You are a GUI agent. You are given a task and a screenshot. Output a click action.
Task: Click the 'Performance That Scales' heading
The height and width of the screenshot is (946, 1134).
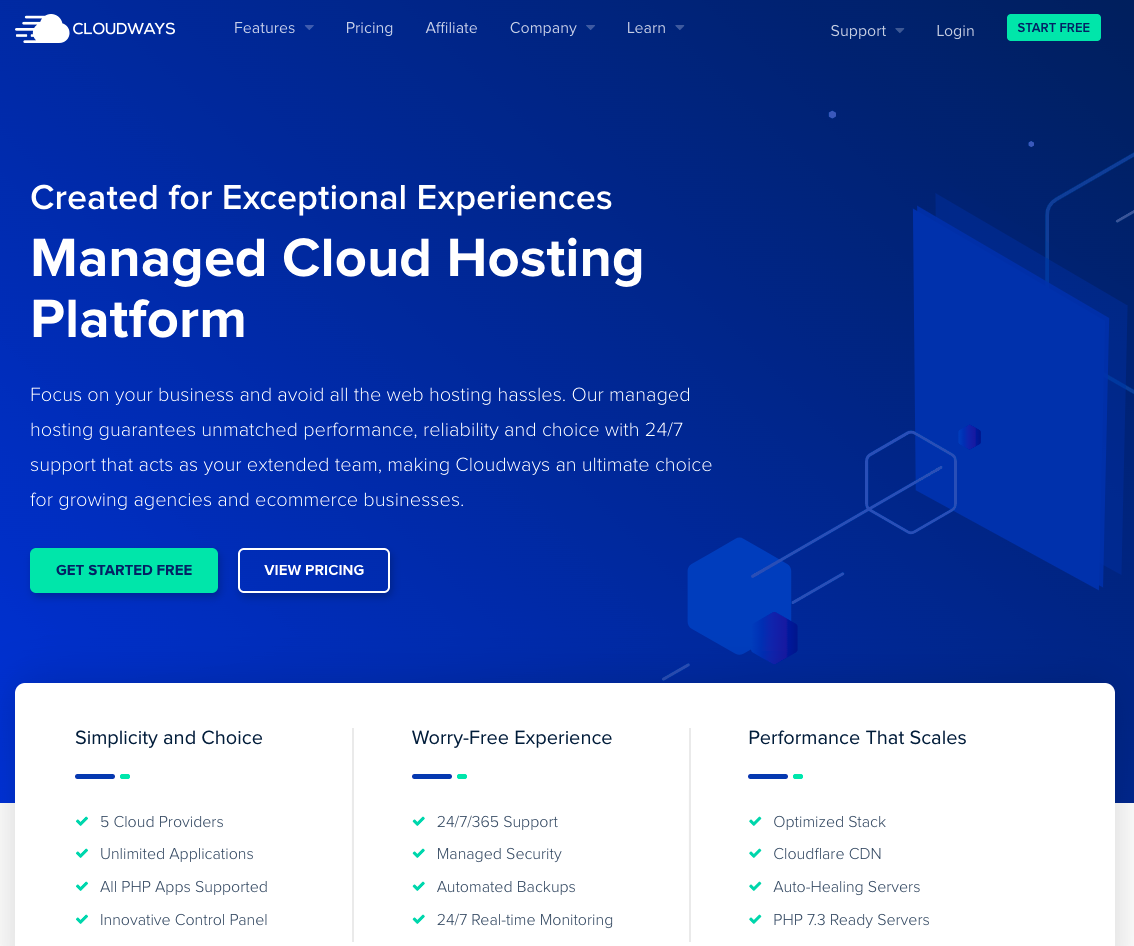coord(857,738)
